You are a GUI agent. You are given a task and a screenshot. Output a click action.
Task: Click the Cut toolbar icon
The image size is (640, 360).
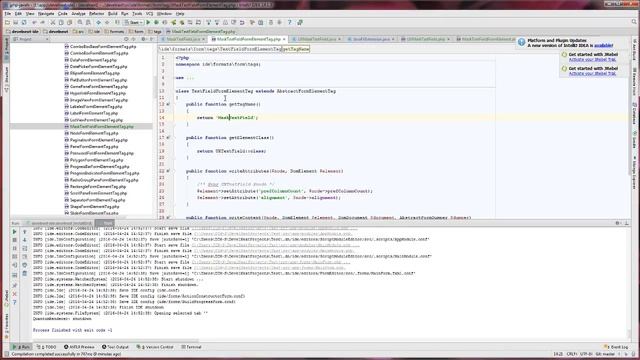(x=53, y=22)
